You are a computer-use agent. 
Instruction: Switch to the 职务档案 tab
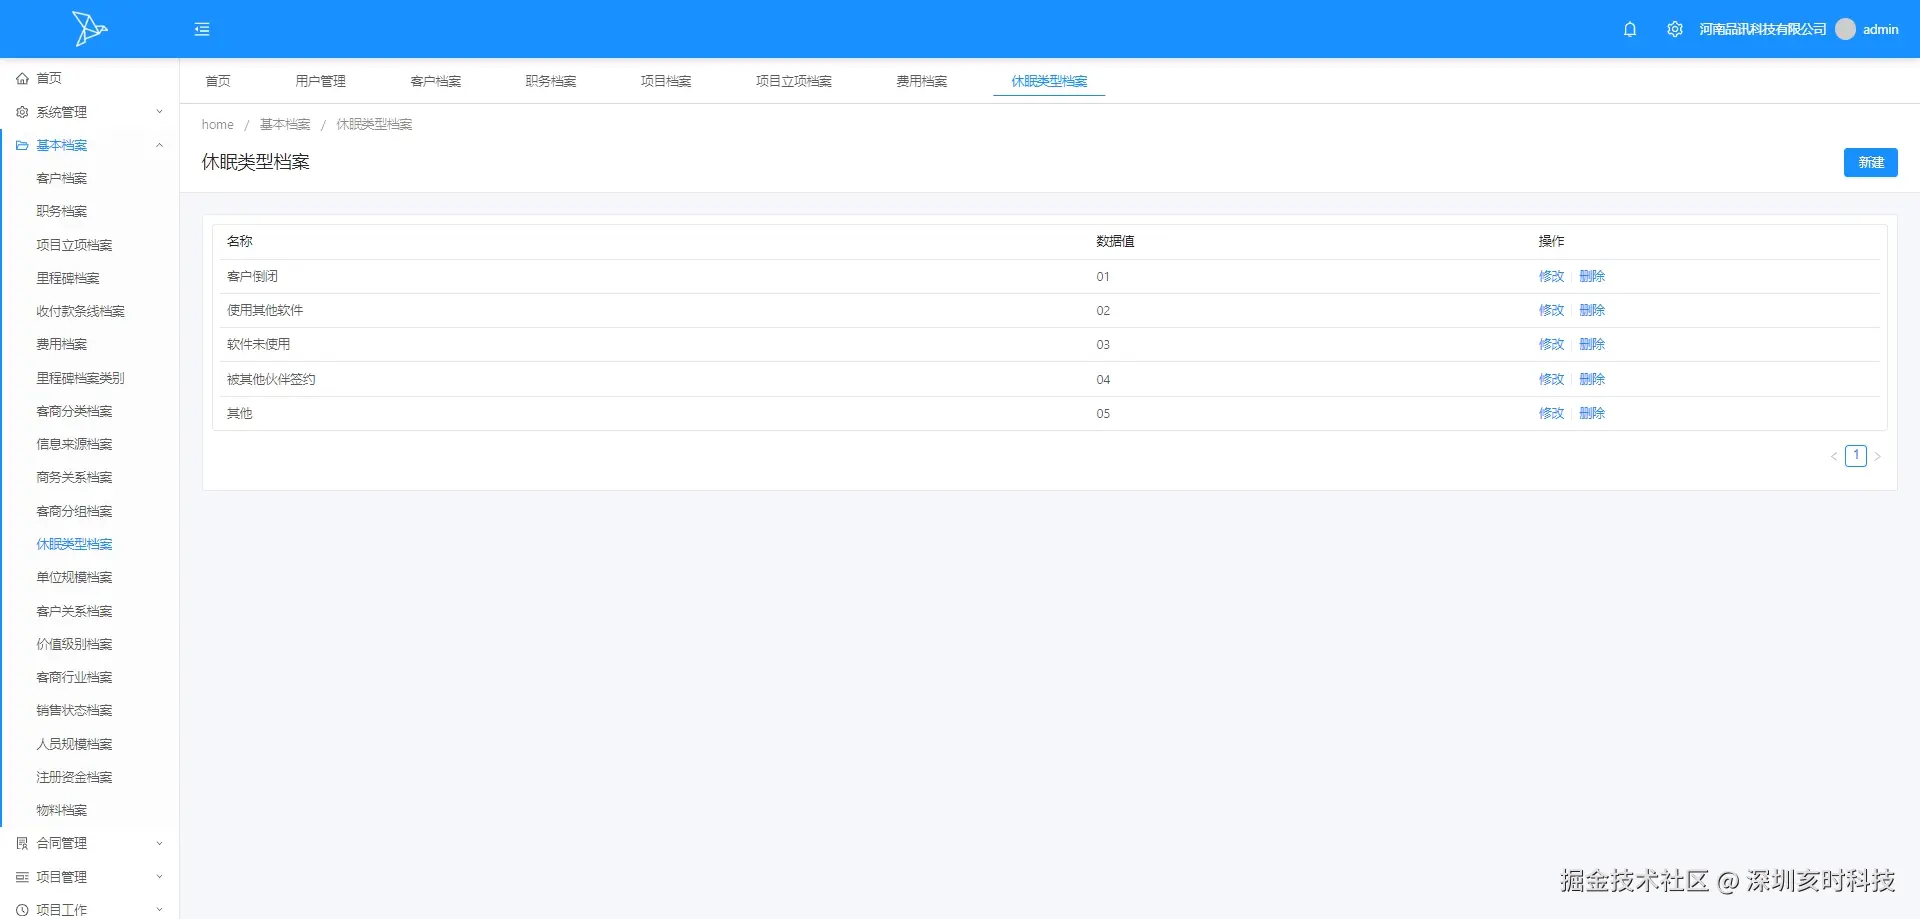551,81
